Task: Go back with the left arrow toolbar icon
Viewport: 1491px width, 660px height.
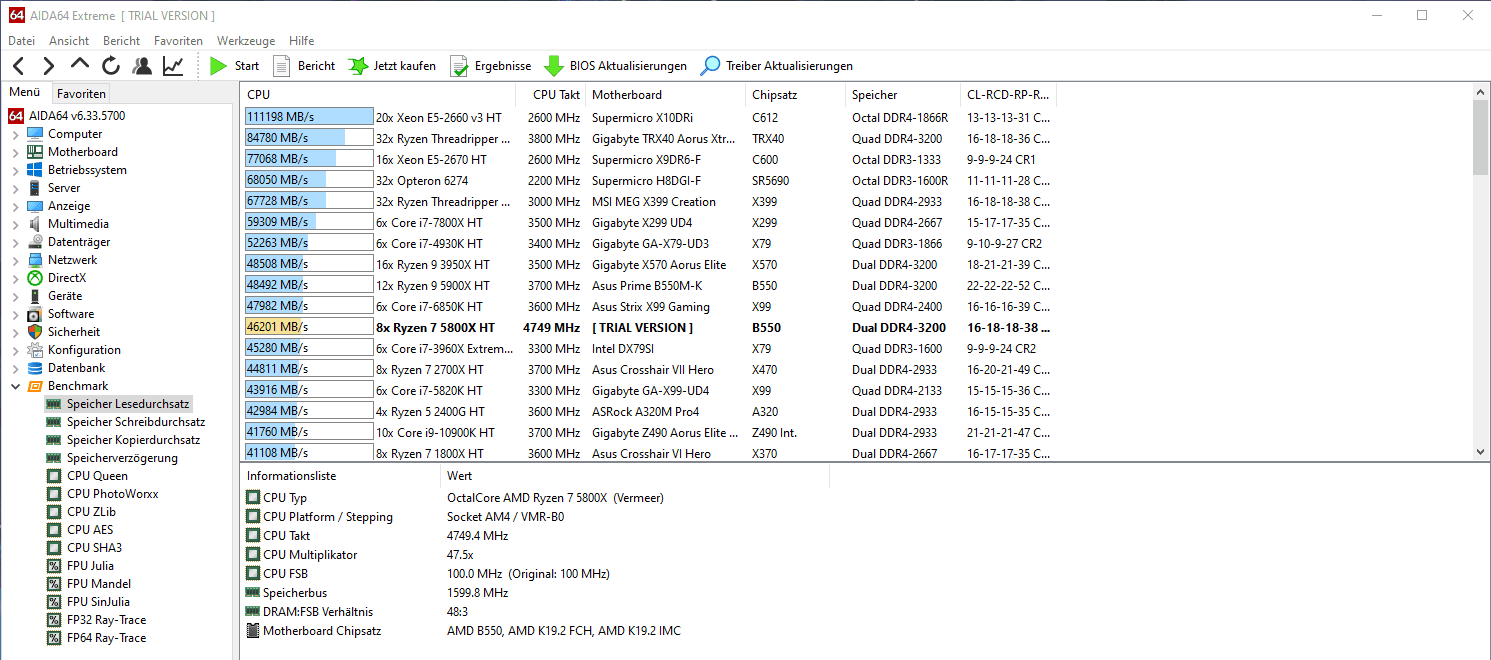Action: (19, 66)
